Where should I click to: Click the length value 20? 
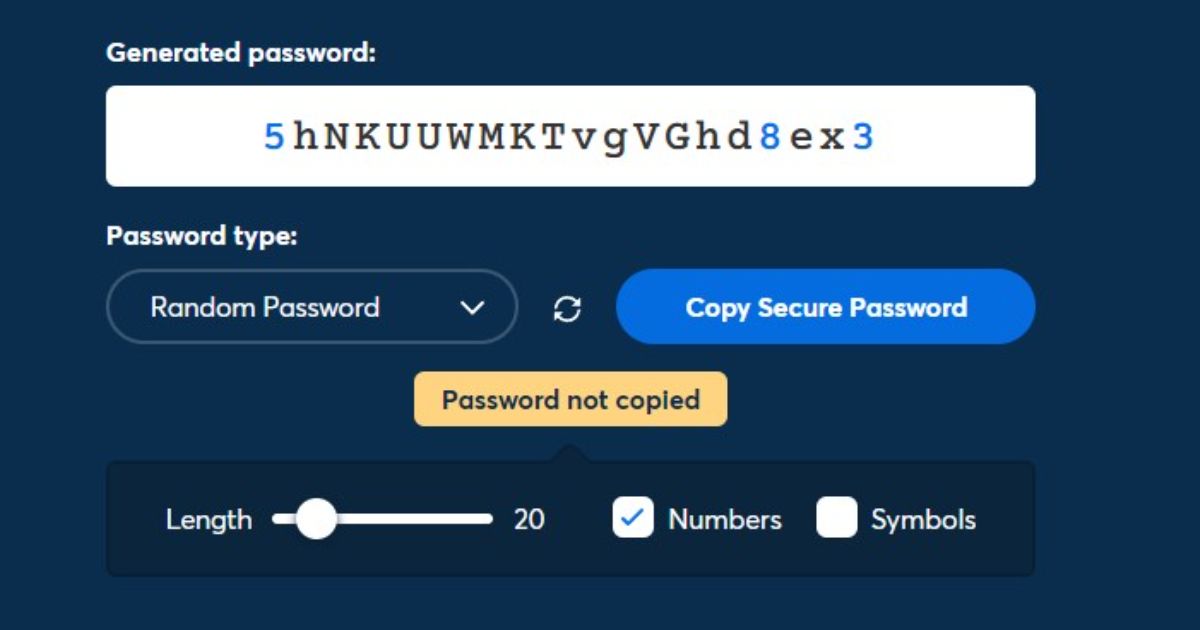point(529,520)
